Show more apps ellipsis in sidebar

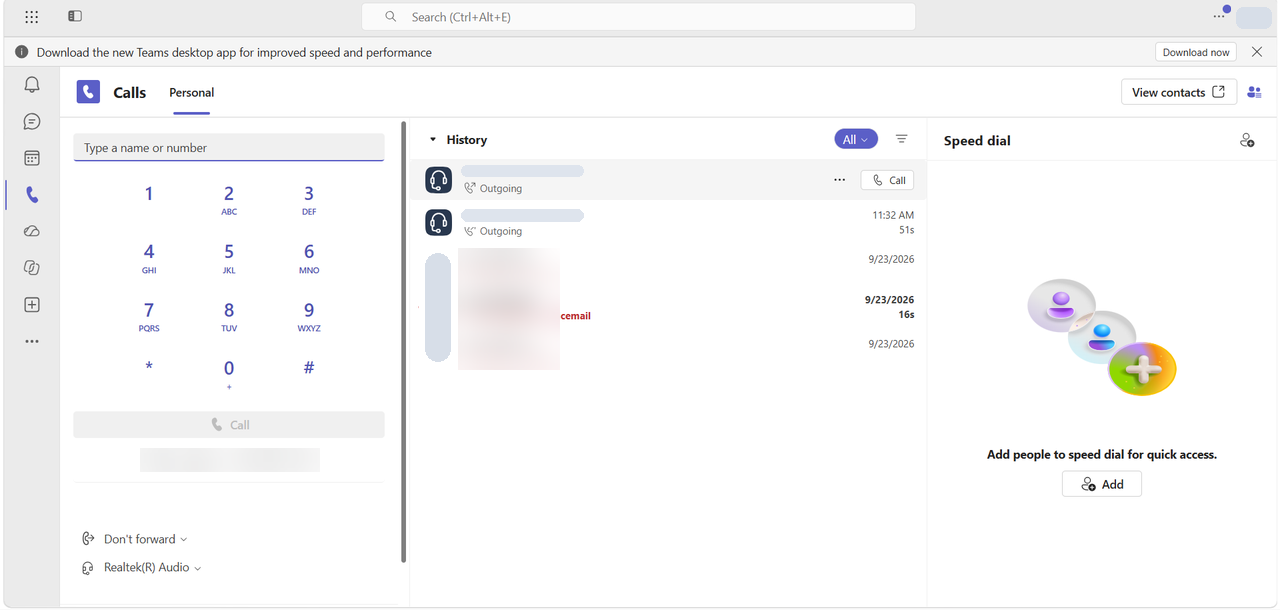[32, 341]
